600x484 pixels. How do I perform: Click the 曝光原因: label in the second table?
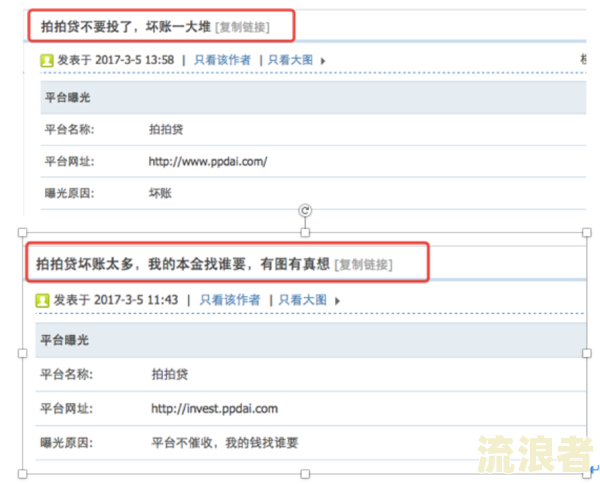tap(67, 443)
